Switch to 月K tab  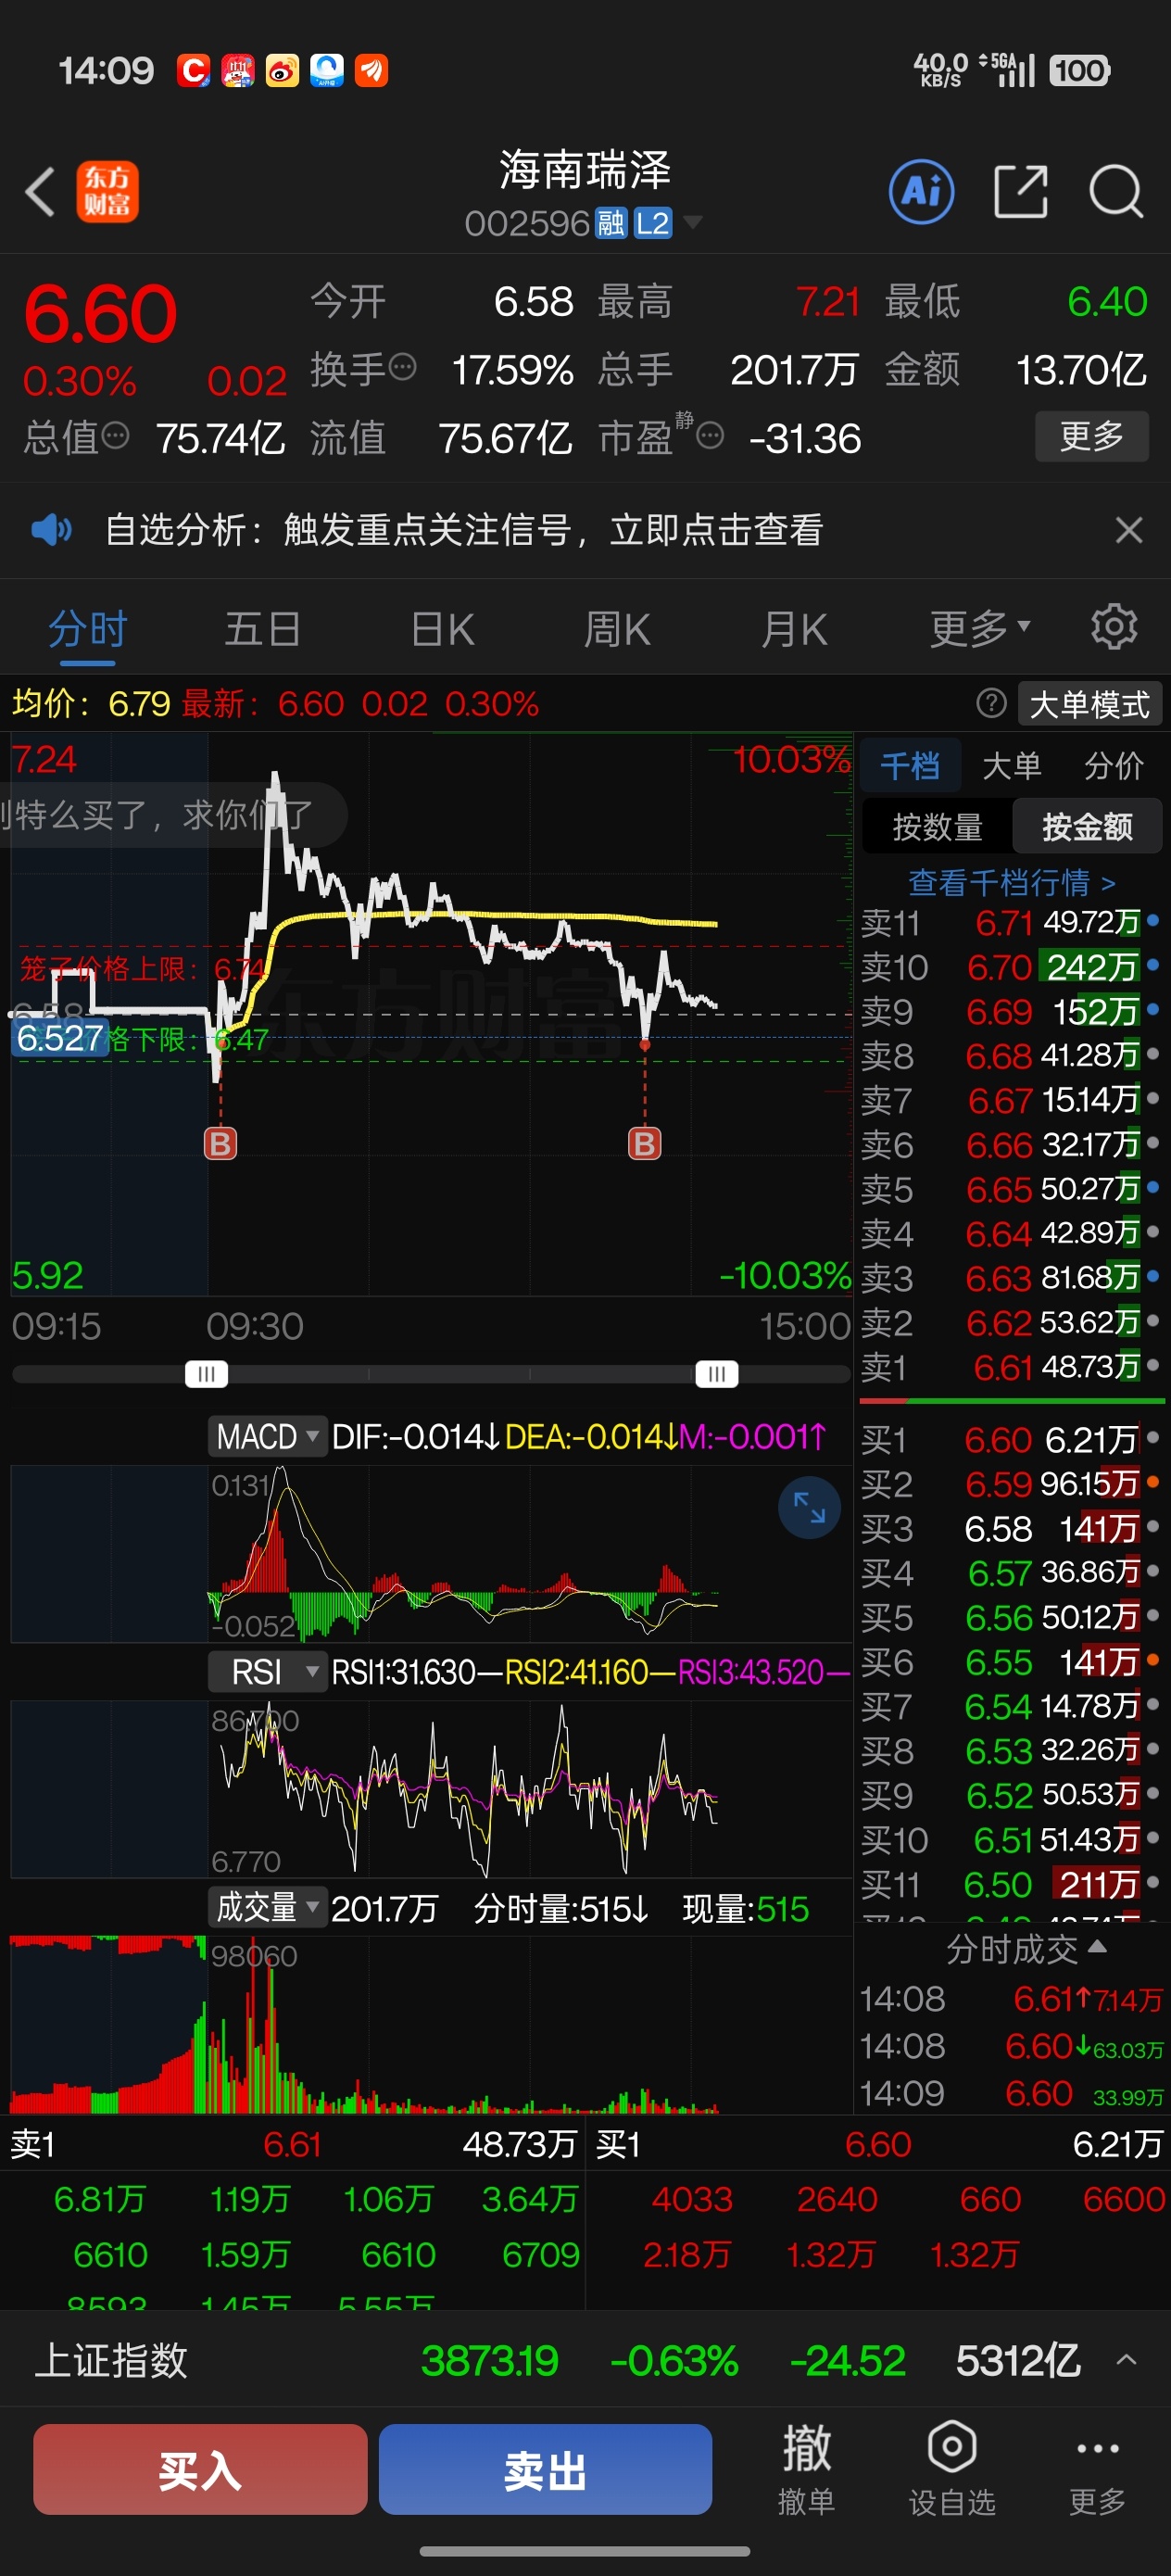794,629
